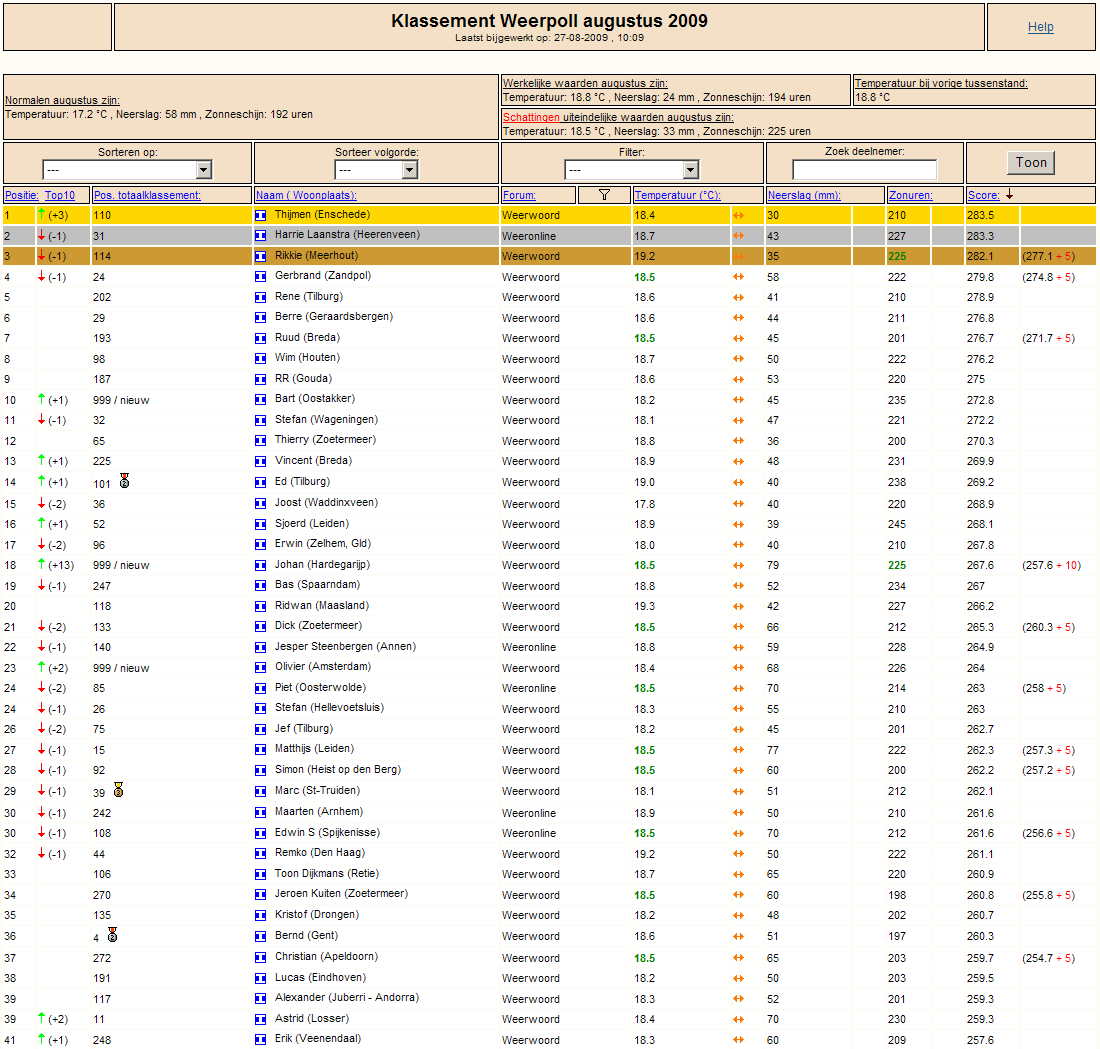Viewport: 1100px width, 1049px height.
Task: Open the 'Sorteer volgorde' dropdown
Action: [376, 170]
